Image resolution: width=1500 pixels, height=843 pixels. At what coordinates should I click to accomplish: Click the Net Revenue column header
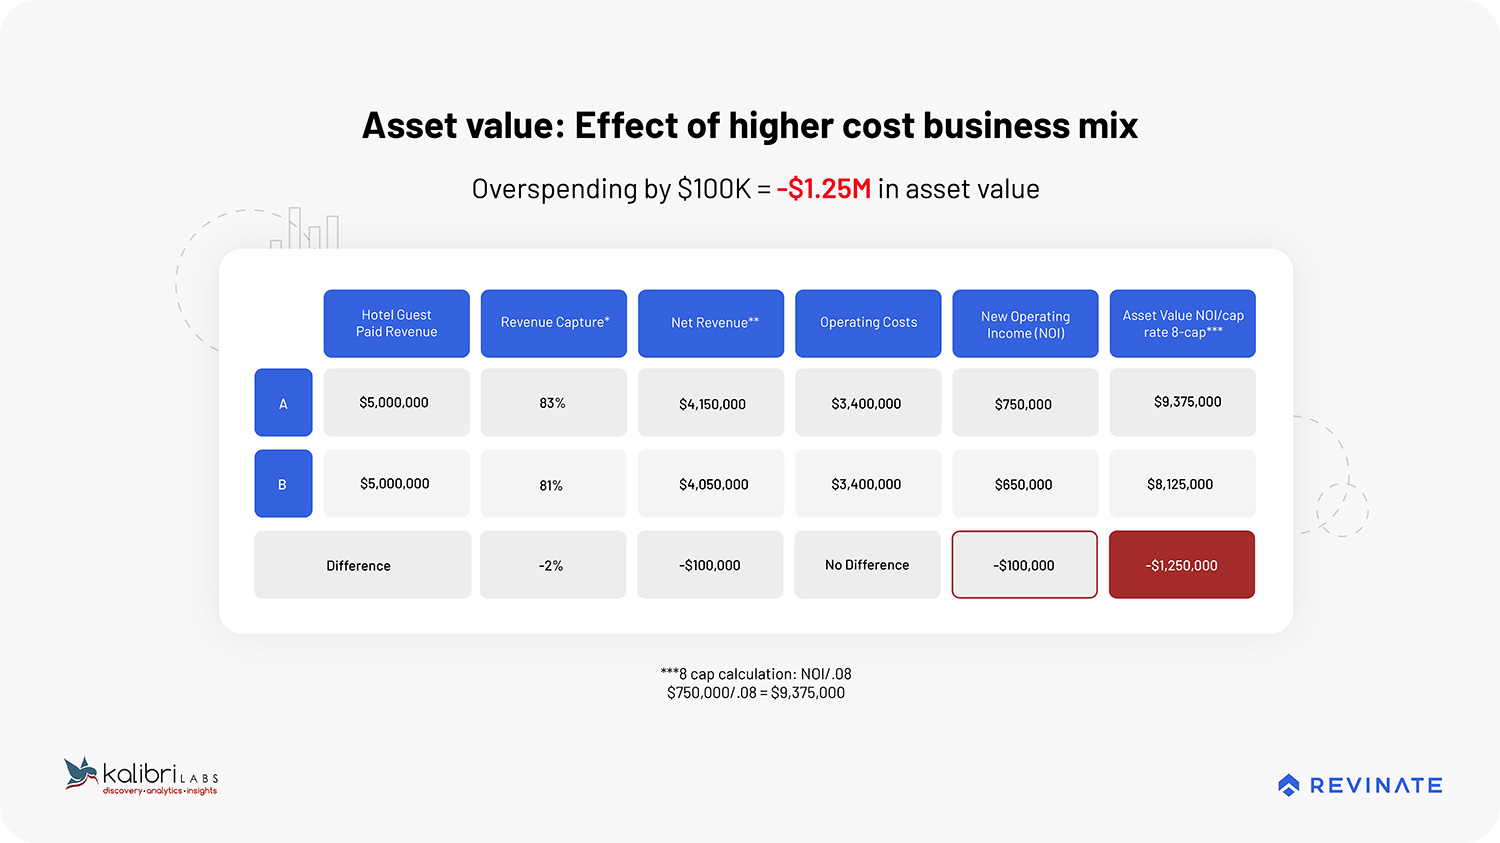tap(711, 323)
